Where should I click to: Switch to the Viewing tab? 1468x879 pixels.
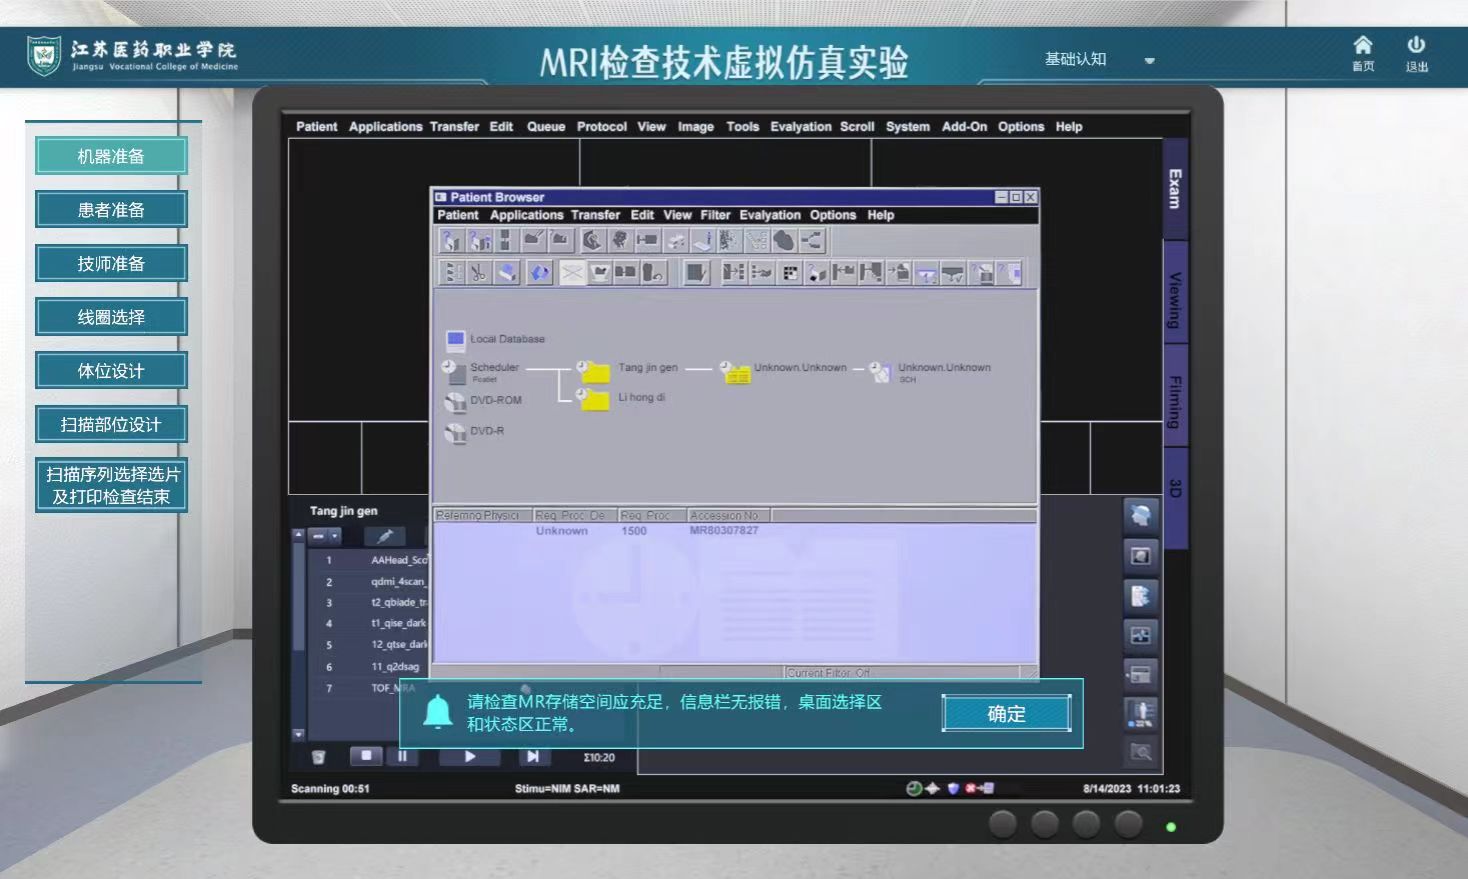click(1175, 299)
